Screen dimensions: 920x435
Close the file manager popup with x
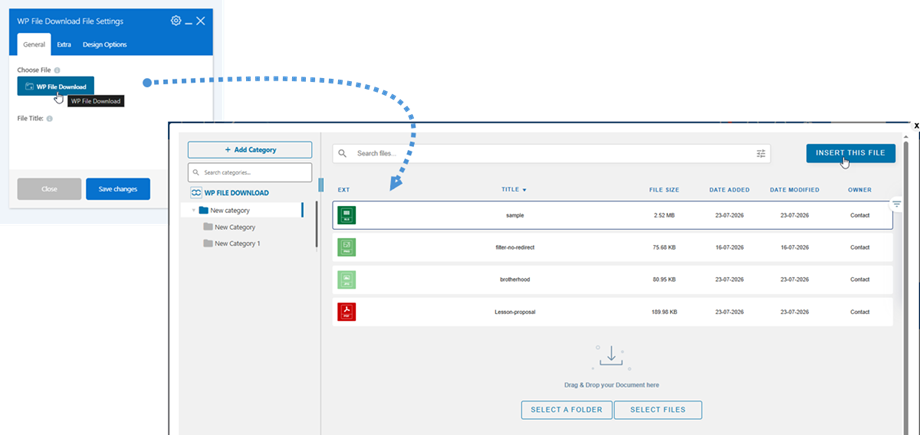point(916,126)
